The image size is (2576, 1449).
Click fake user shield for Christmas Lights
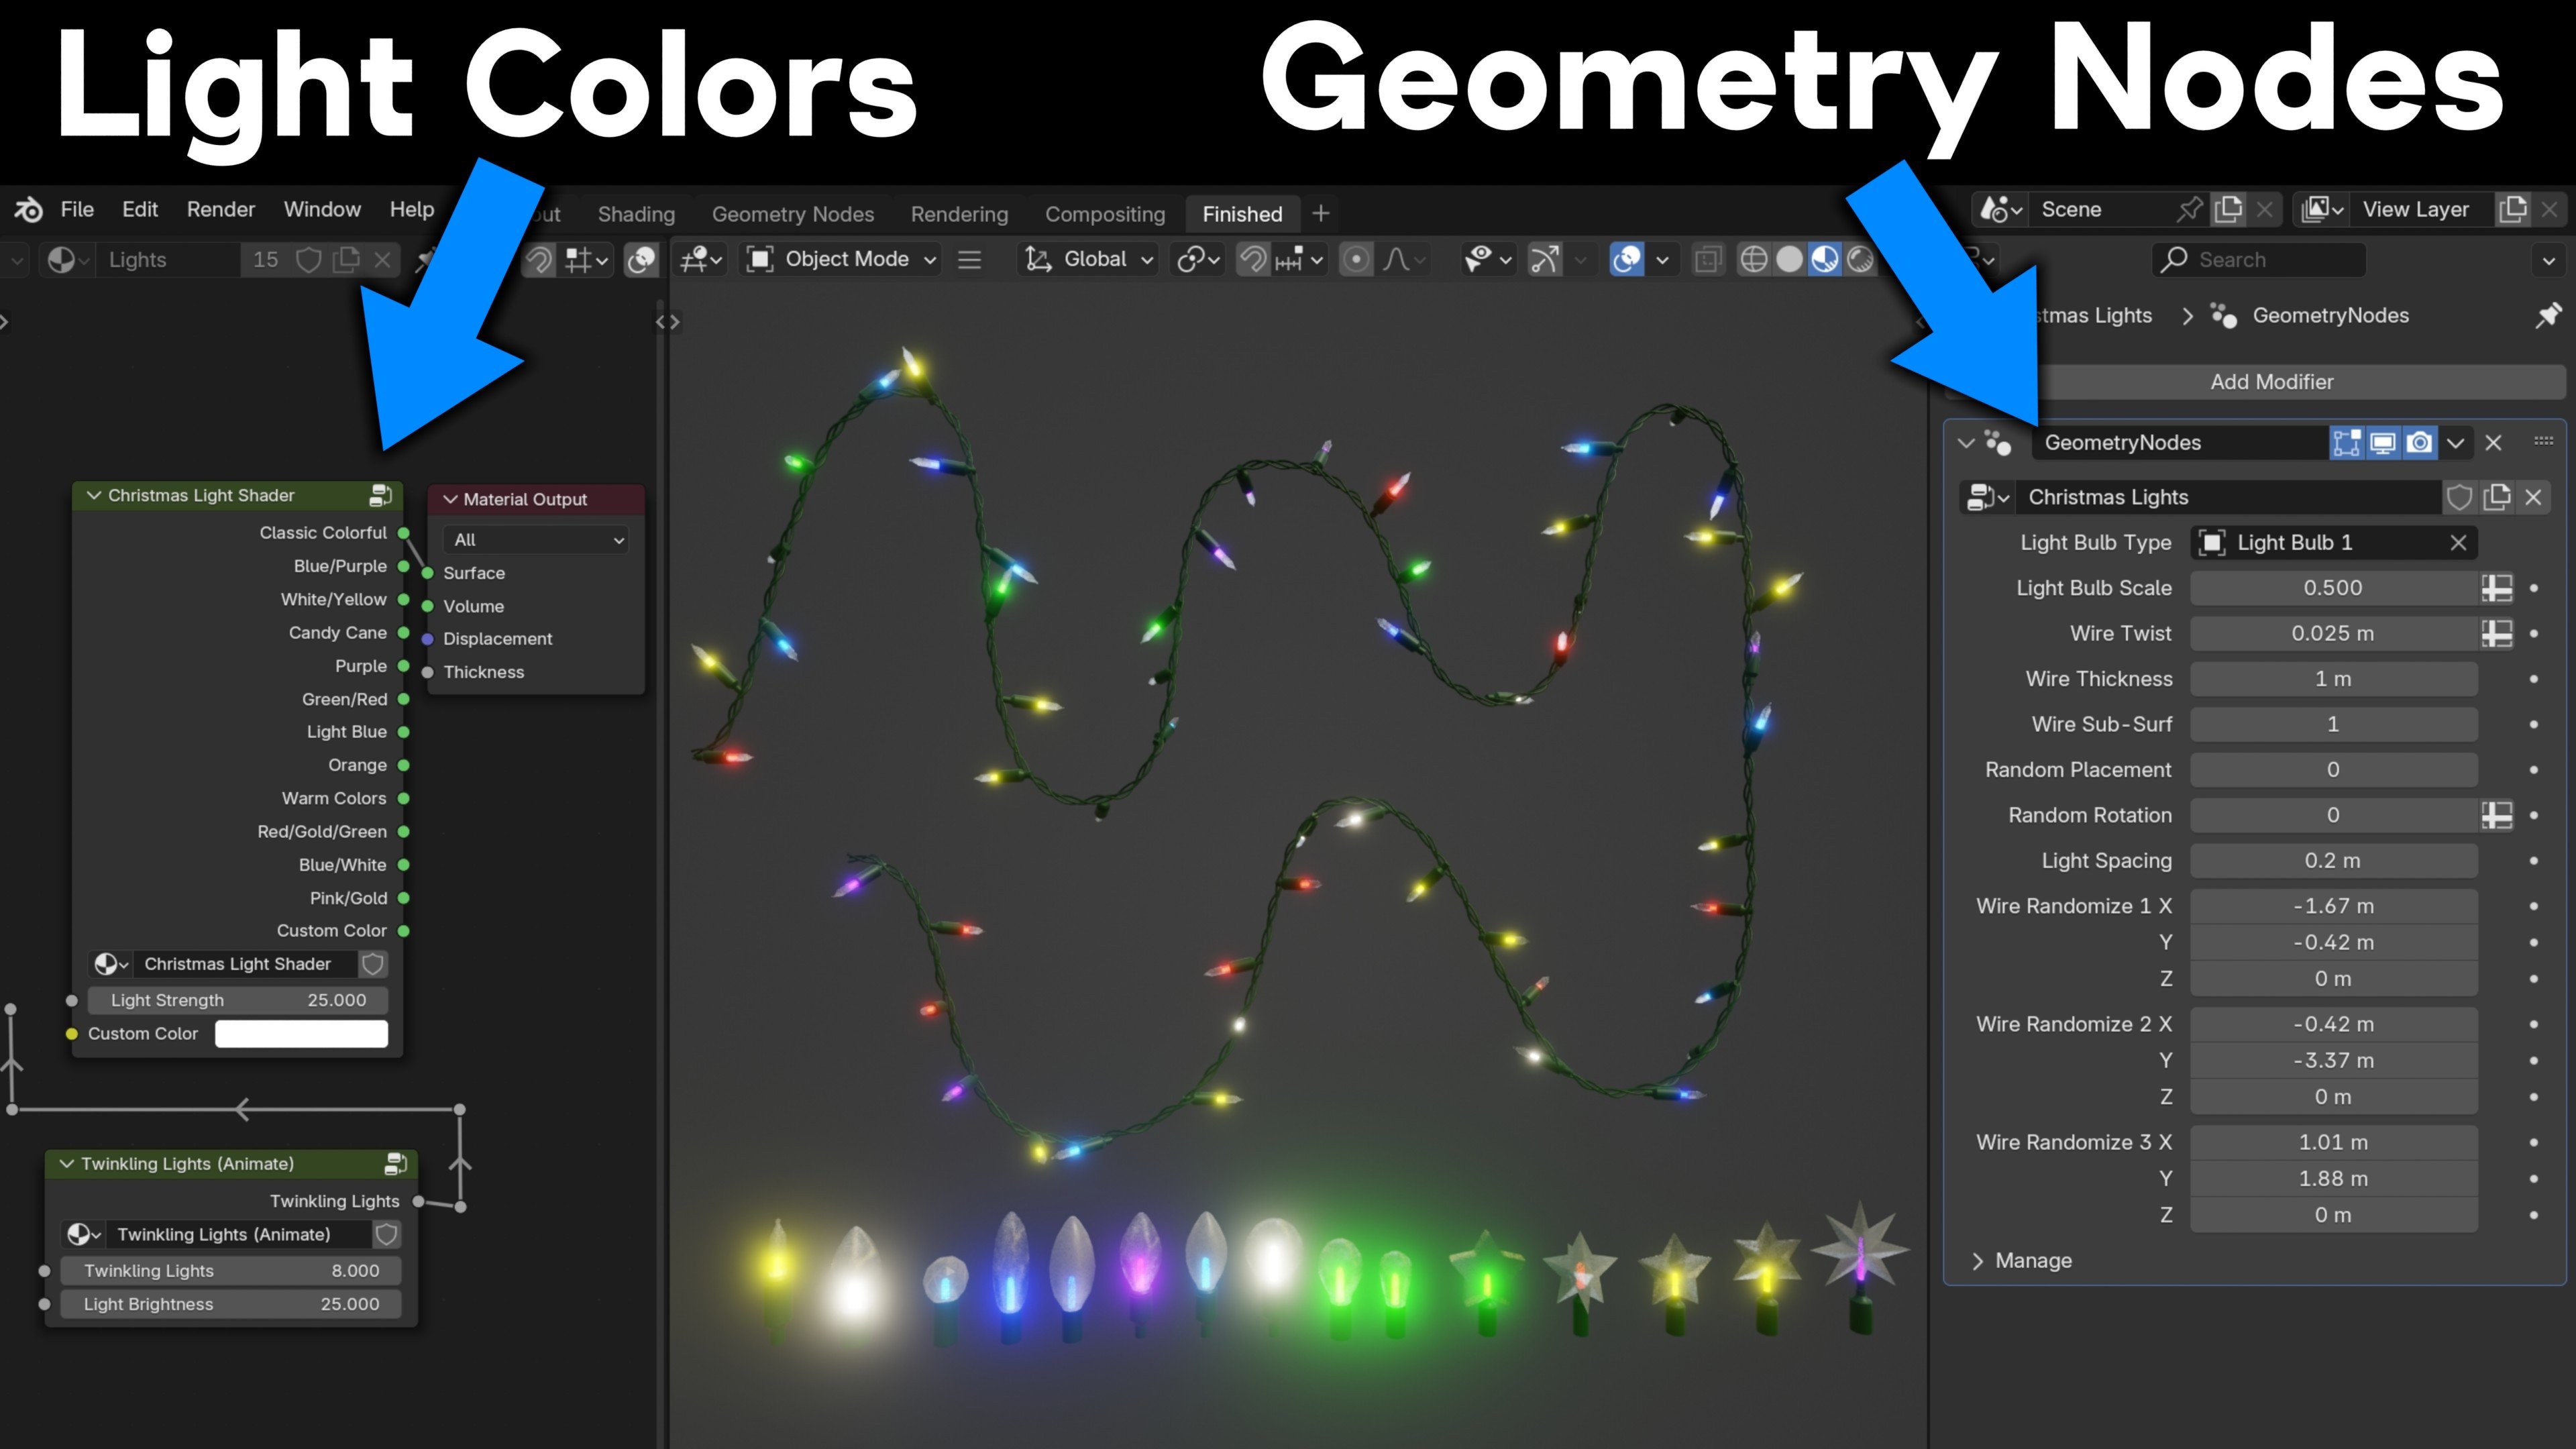(x=2459, y=497)
